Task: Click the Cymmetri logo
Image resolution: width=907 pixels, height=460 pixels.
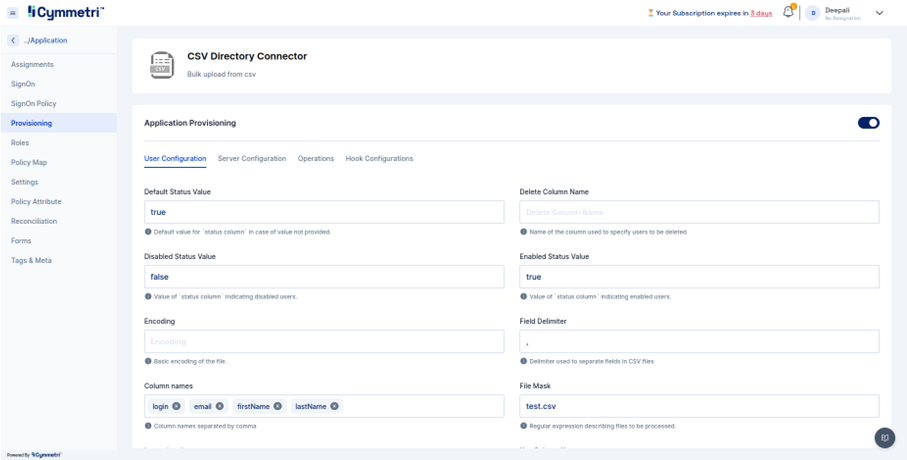Action: tap(66, 12)
